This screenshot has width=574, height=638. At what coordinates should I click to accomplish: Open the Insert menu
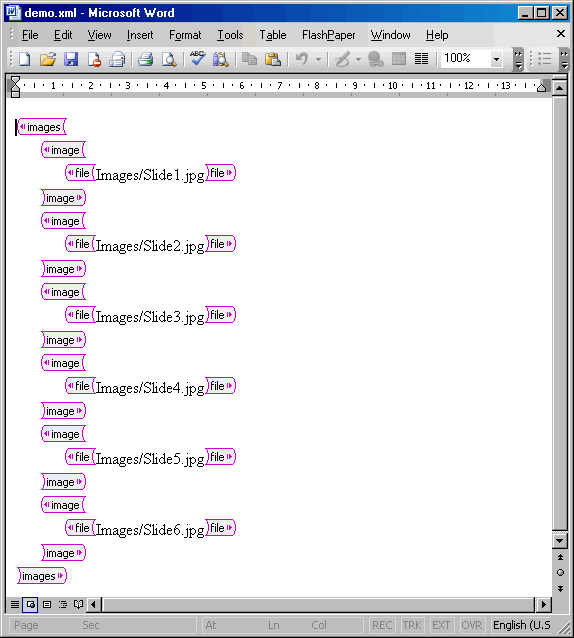pyautogui.click(x=140, y=35)
